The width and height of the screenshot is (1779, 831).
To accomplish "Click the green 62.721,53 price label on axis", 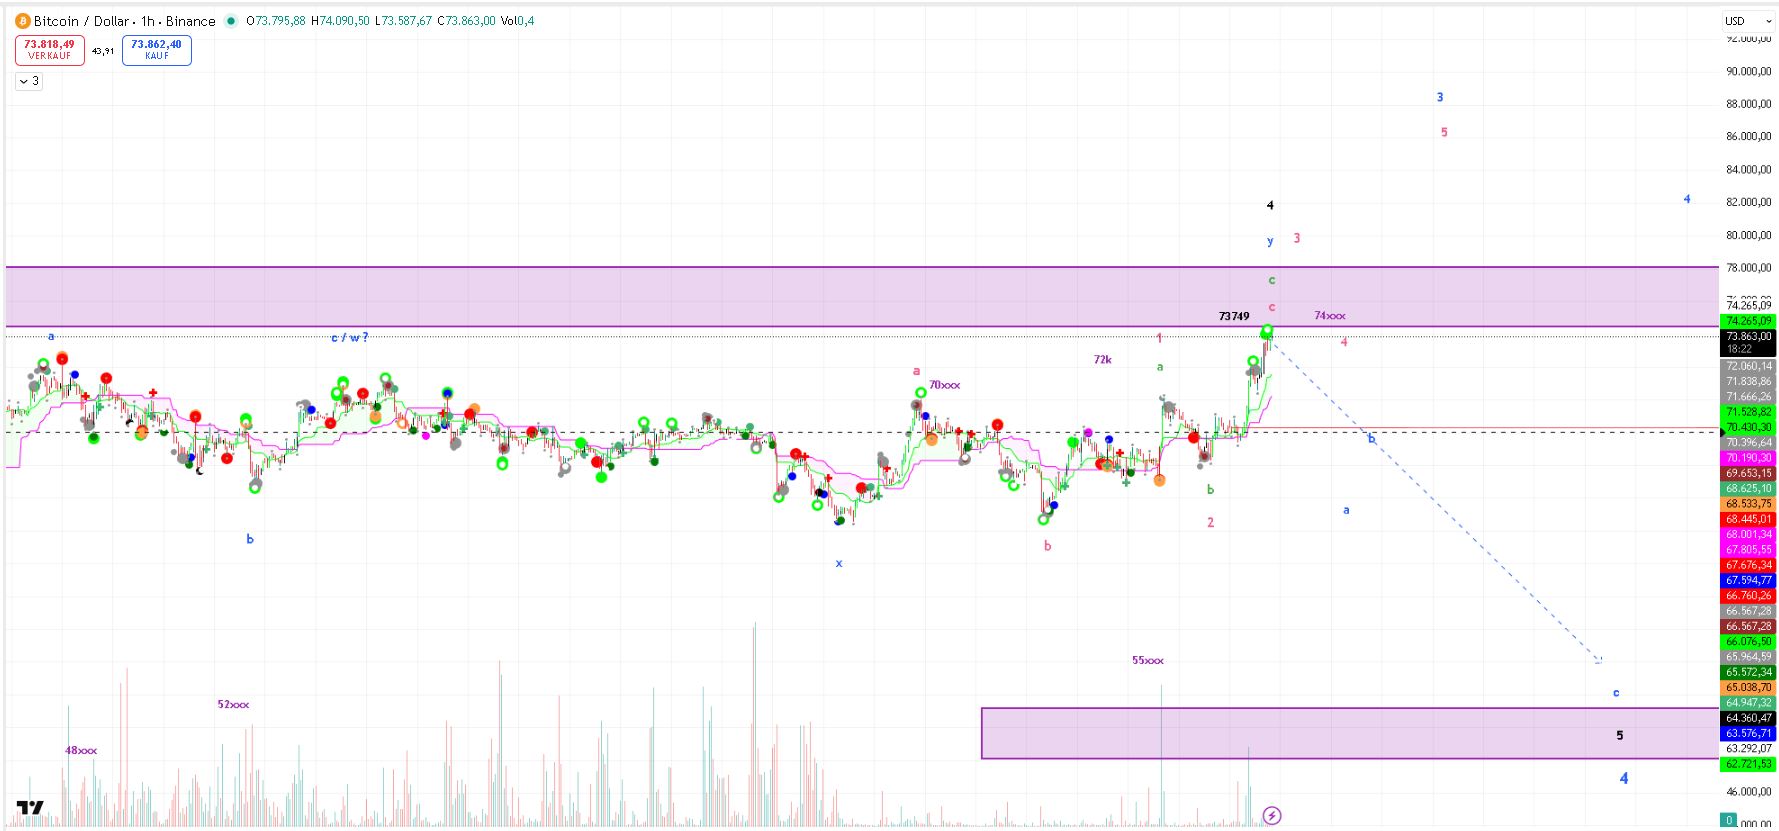I will 1747,764.
